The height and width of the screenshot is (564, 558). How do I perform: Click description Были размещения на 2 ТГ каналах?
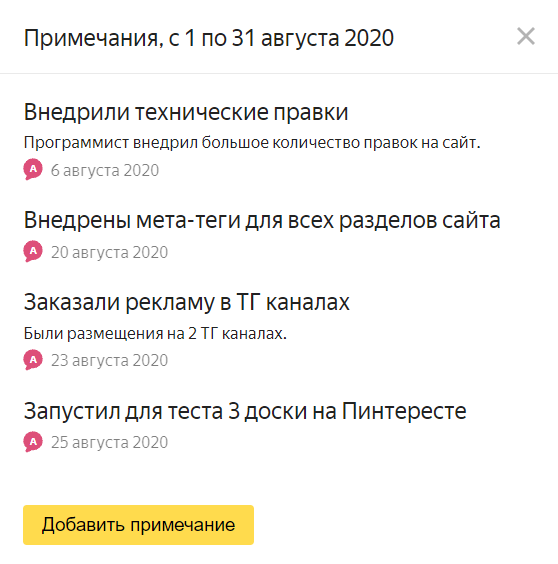coord(155,334)
